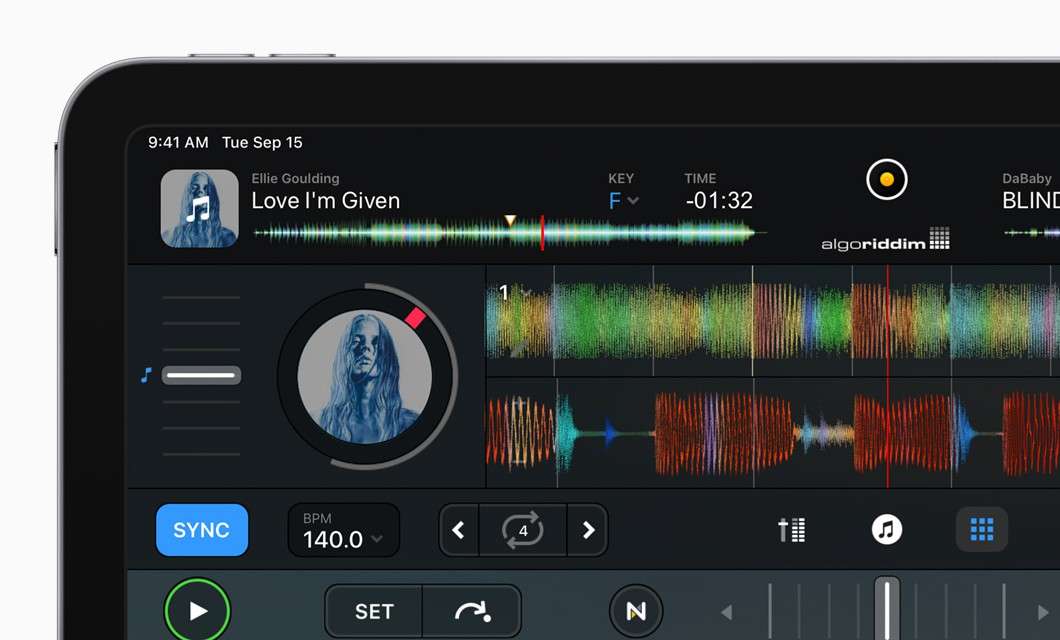This screenshot has height=640, width=1060.
Task: Open the music library icon
Action: (886, 530)
